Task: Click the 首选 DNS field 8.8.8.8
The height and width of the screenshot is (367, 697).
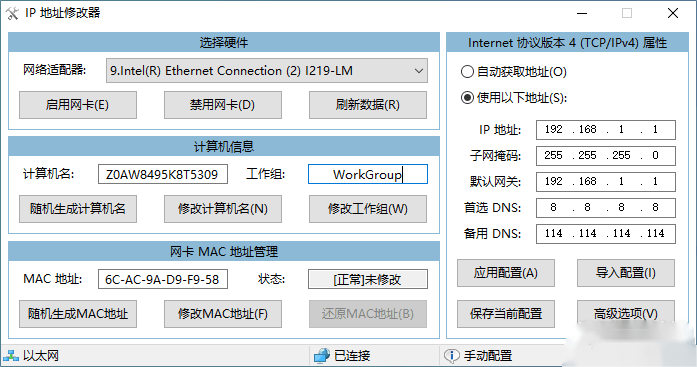Action: tap(605, 207)
